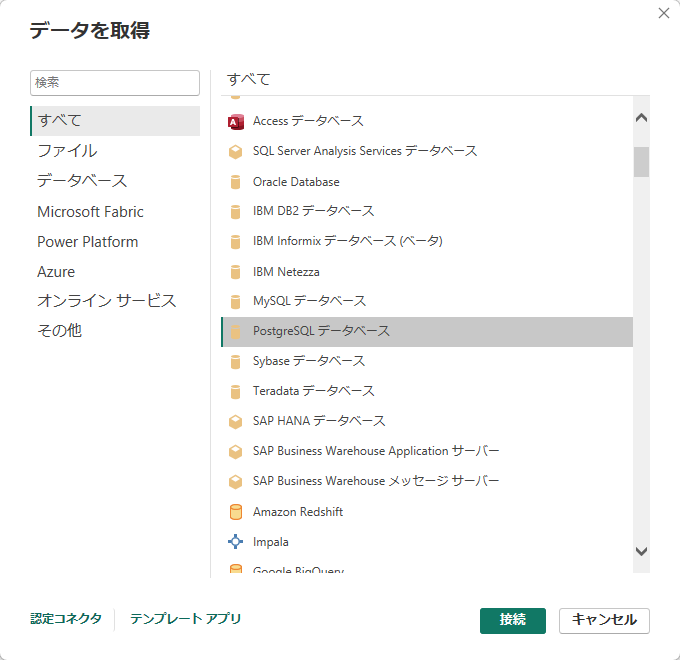Viewport: 680px width, 660px height.
Task: Close the データを取得 dialog
Action: (664, 13)
